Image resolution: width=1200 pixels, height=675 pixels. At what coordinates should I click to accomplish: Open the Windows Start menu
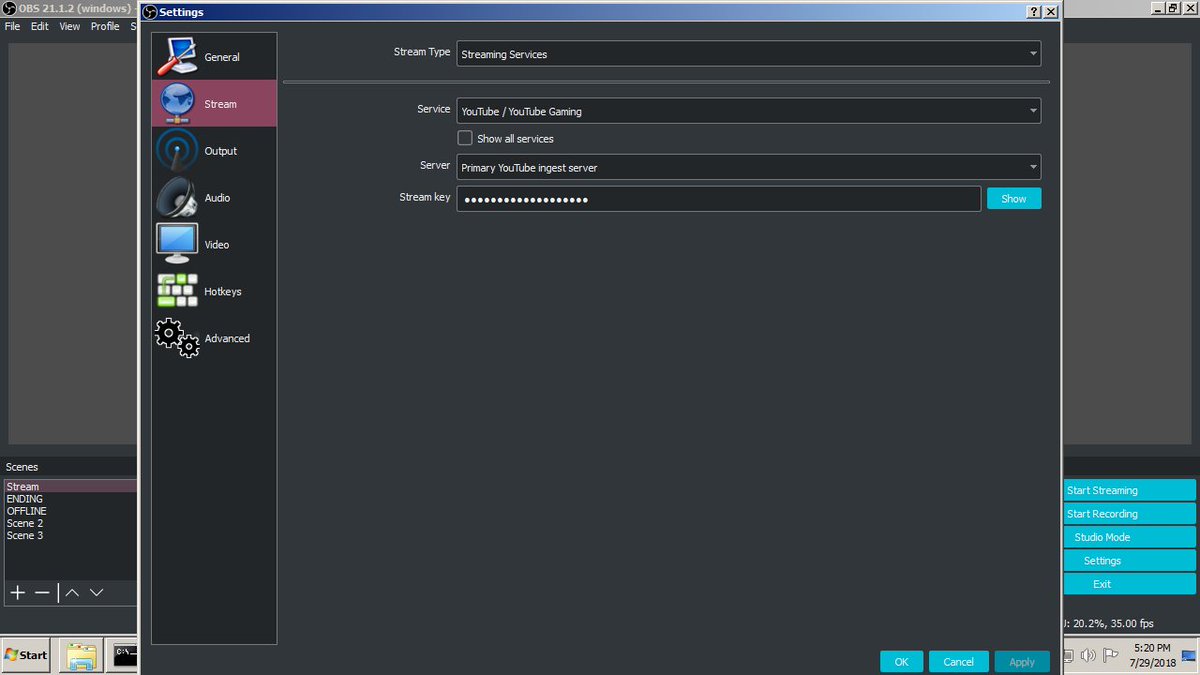pos(27,655)
